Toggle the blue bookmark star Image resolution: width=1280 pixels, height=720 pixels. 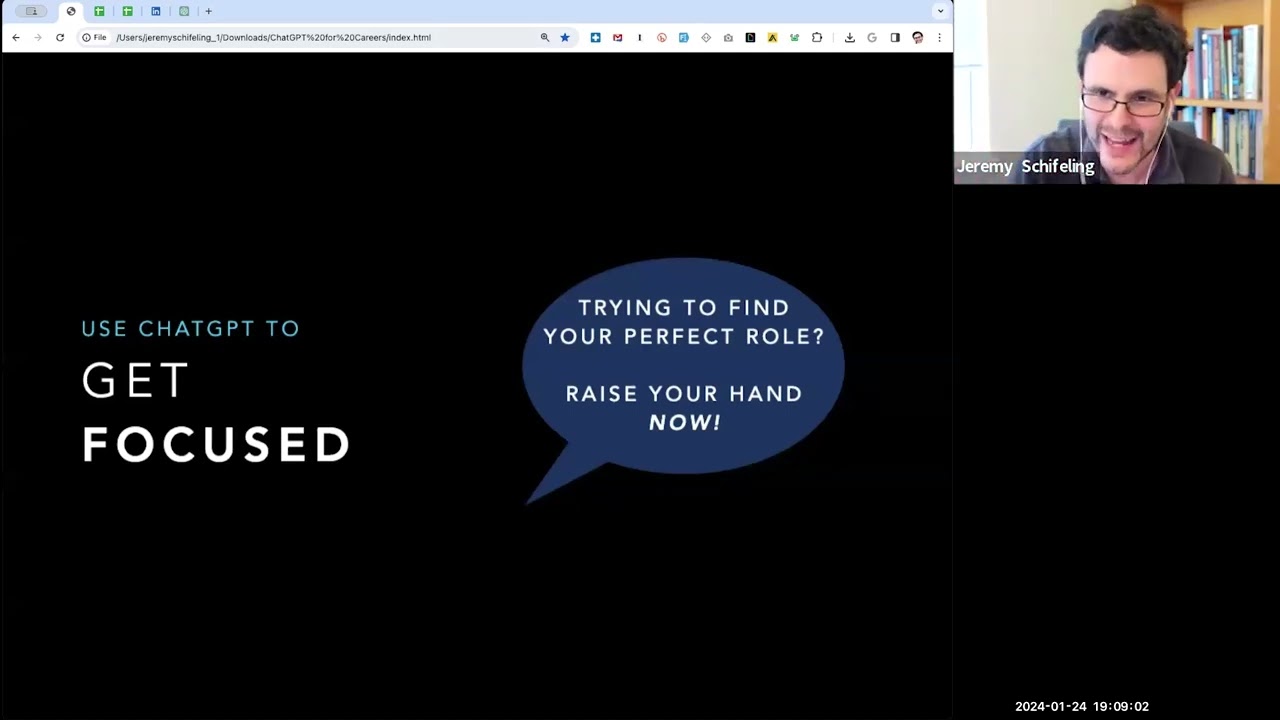tap(565, 37)
